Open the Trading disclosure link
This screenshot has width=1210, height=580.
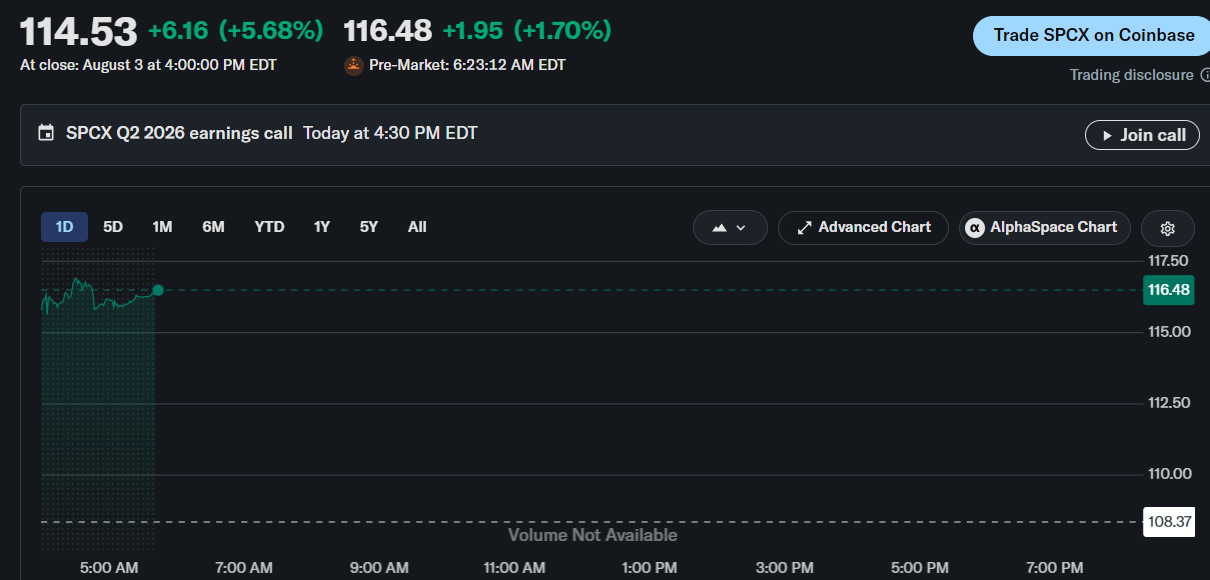[x=1131, y=75]
